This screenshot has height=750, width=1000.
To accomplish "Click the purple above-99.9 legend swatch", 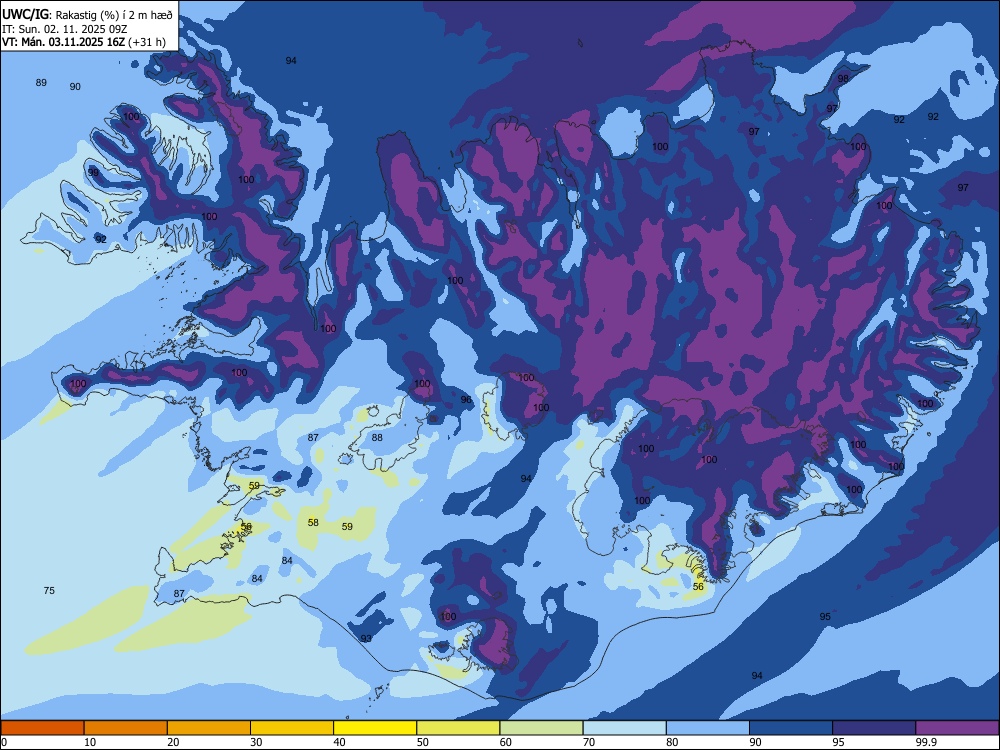I will pos(957,728).
